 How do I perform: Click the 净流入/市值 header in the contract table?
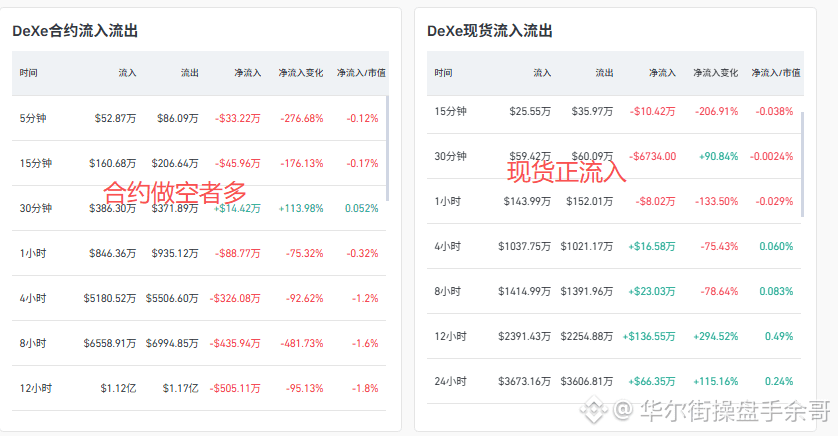click(x=361, y=73)
